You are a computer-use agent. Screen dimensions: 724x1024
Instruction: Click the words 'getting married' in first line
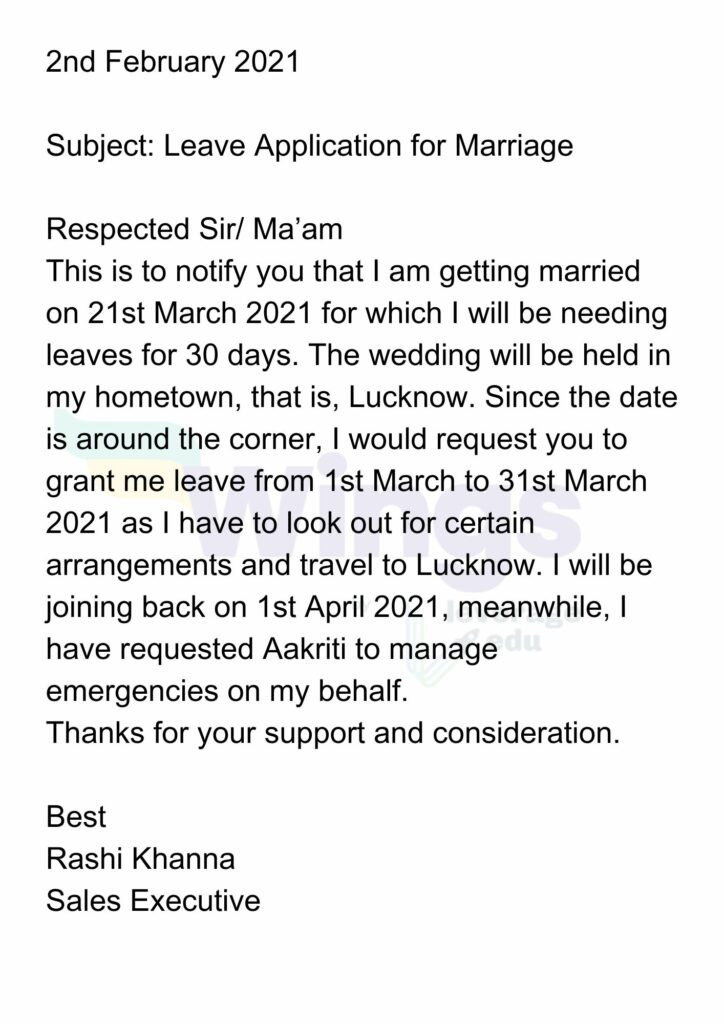click(540, 272)
